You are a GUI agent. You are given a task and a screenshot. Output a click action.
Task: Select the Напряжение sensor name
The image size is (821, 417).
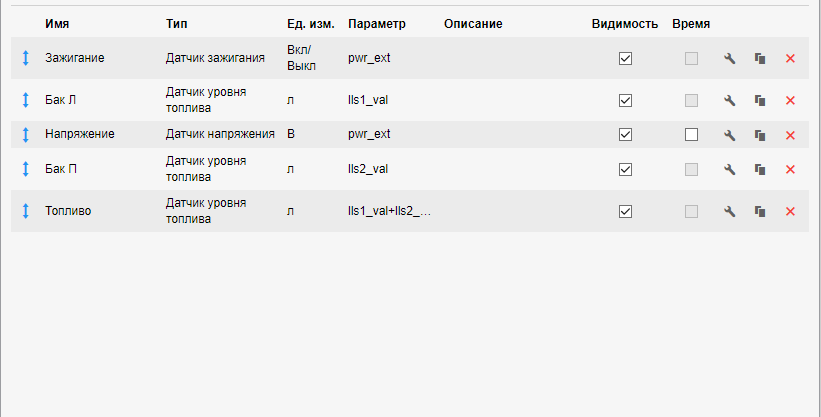80,134
